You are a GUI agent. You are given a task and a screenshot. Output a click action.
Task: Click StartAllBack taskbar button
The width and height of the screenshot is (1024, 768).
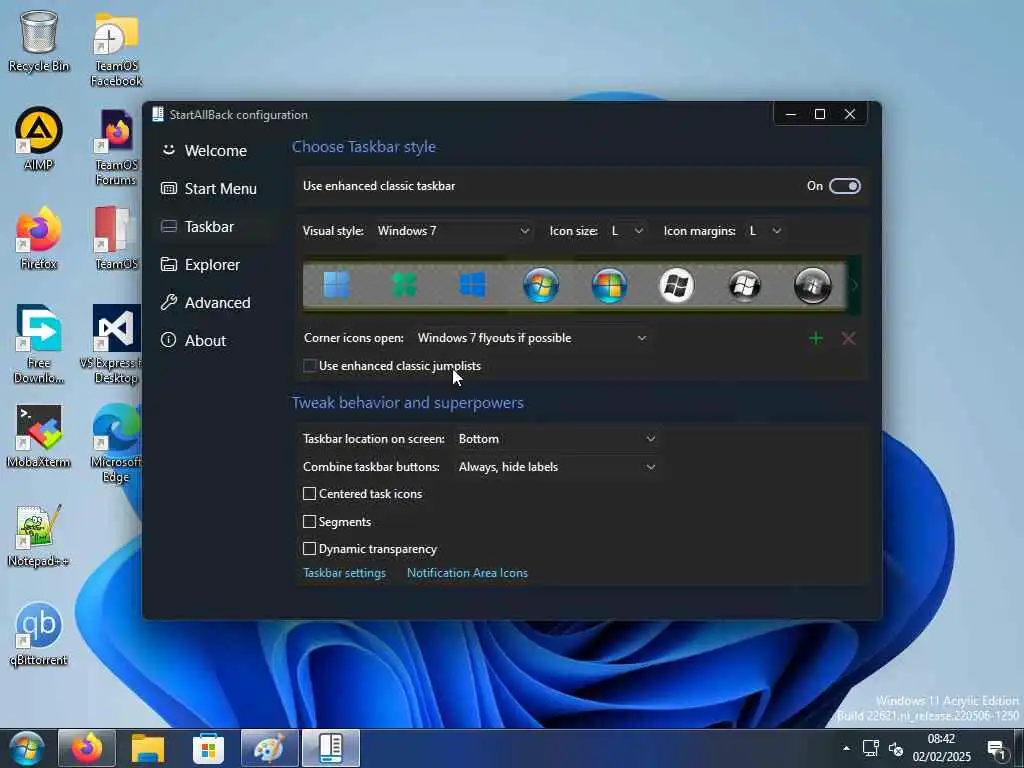[x=330, y=748]
